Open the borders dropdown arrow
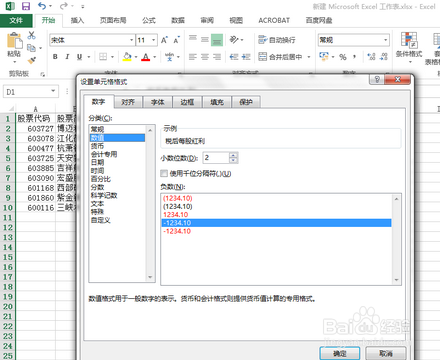The height and width of the screenshot is (360, 440). pyautogui.click(x=112, y=57)
